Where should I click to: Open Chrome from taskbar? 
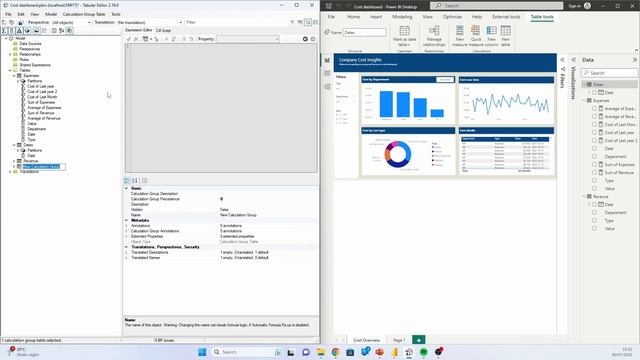click(335, 352)
